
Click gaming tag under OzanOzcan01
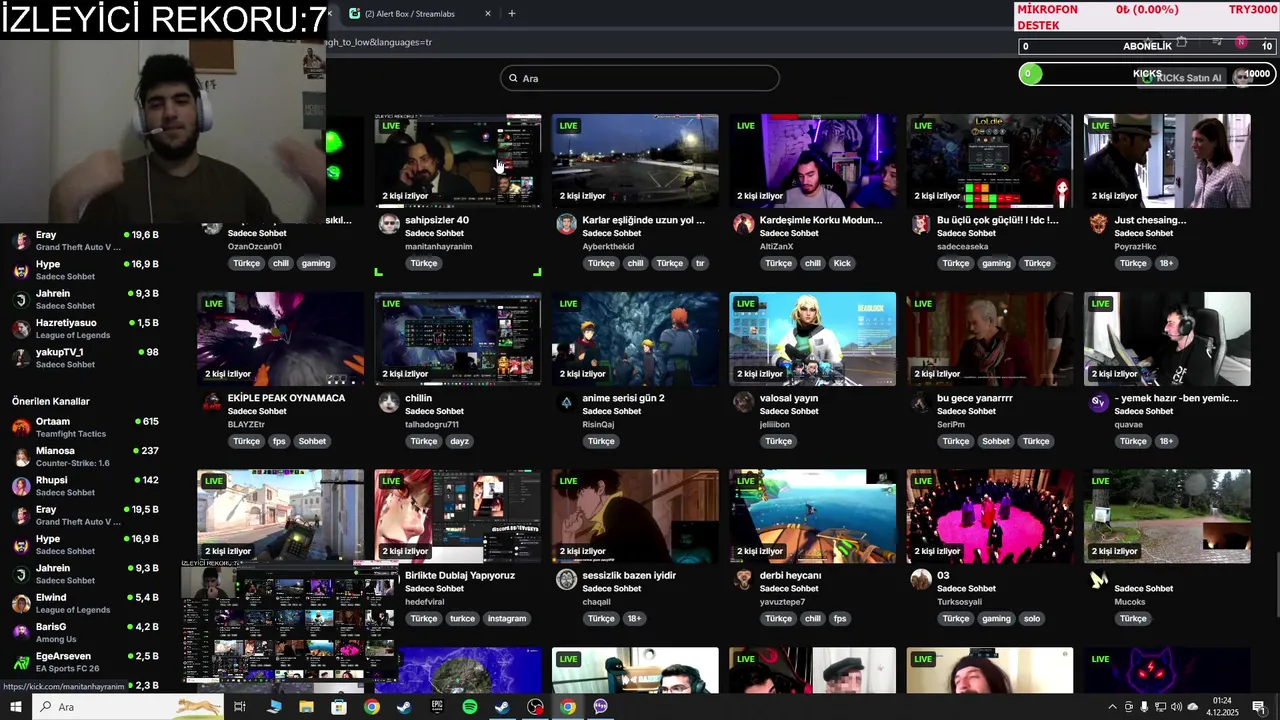point(316,263)
